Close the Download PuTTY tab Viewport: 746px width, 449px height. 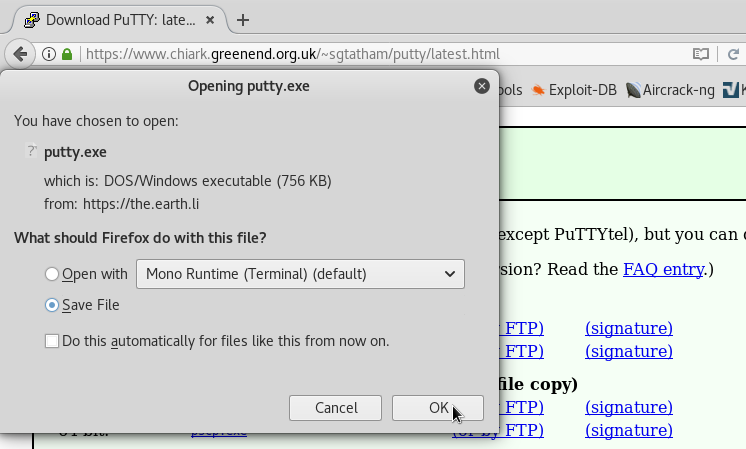pos(210,20)
